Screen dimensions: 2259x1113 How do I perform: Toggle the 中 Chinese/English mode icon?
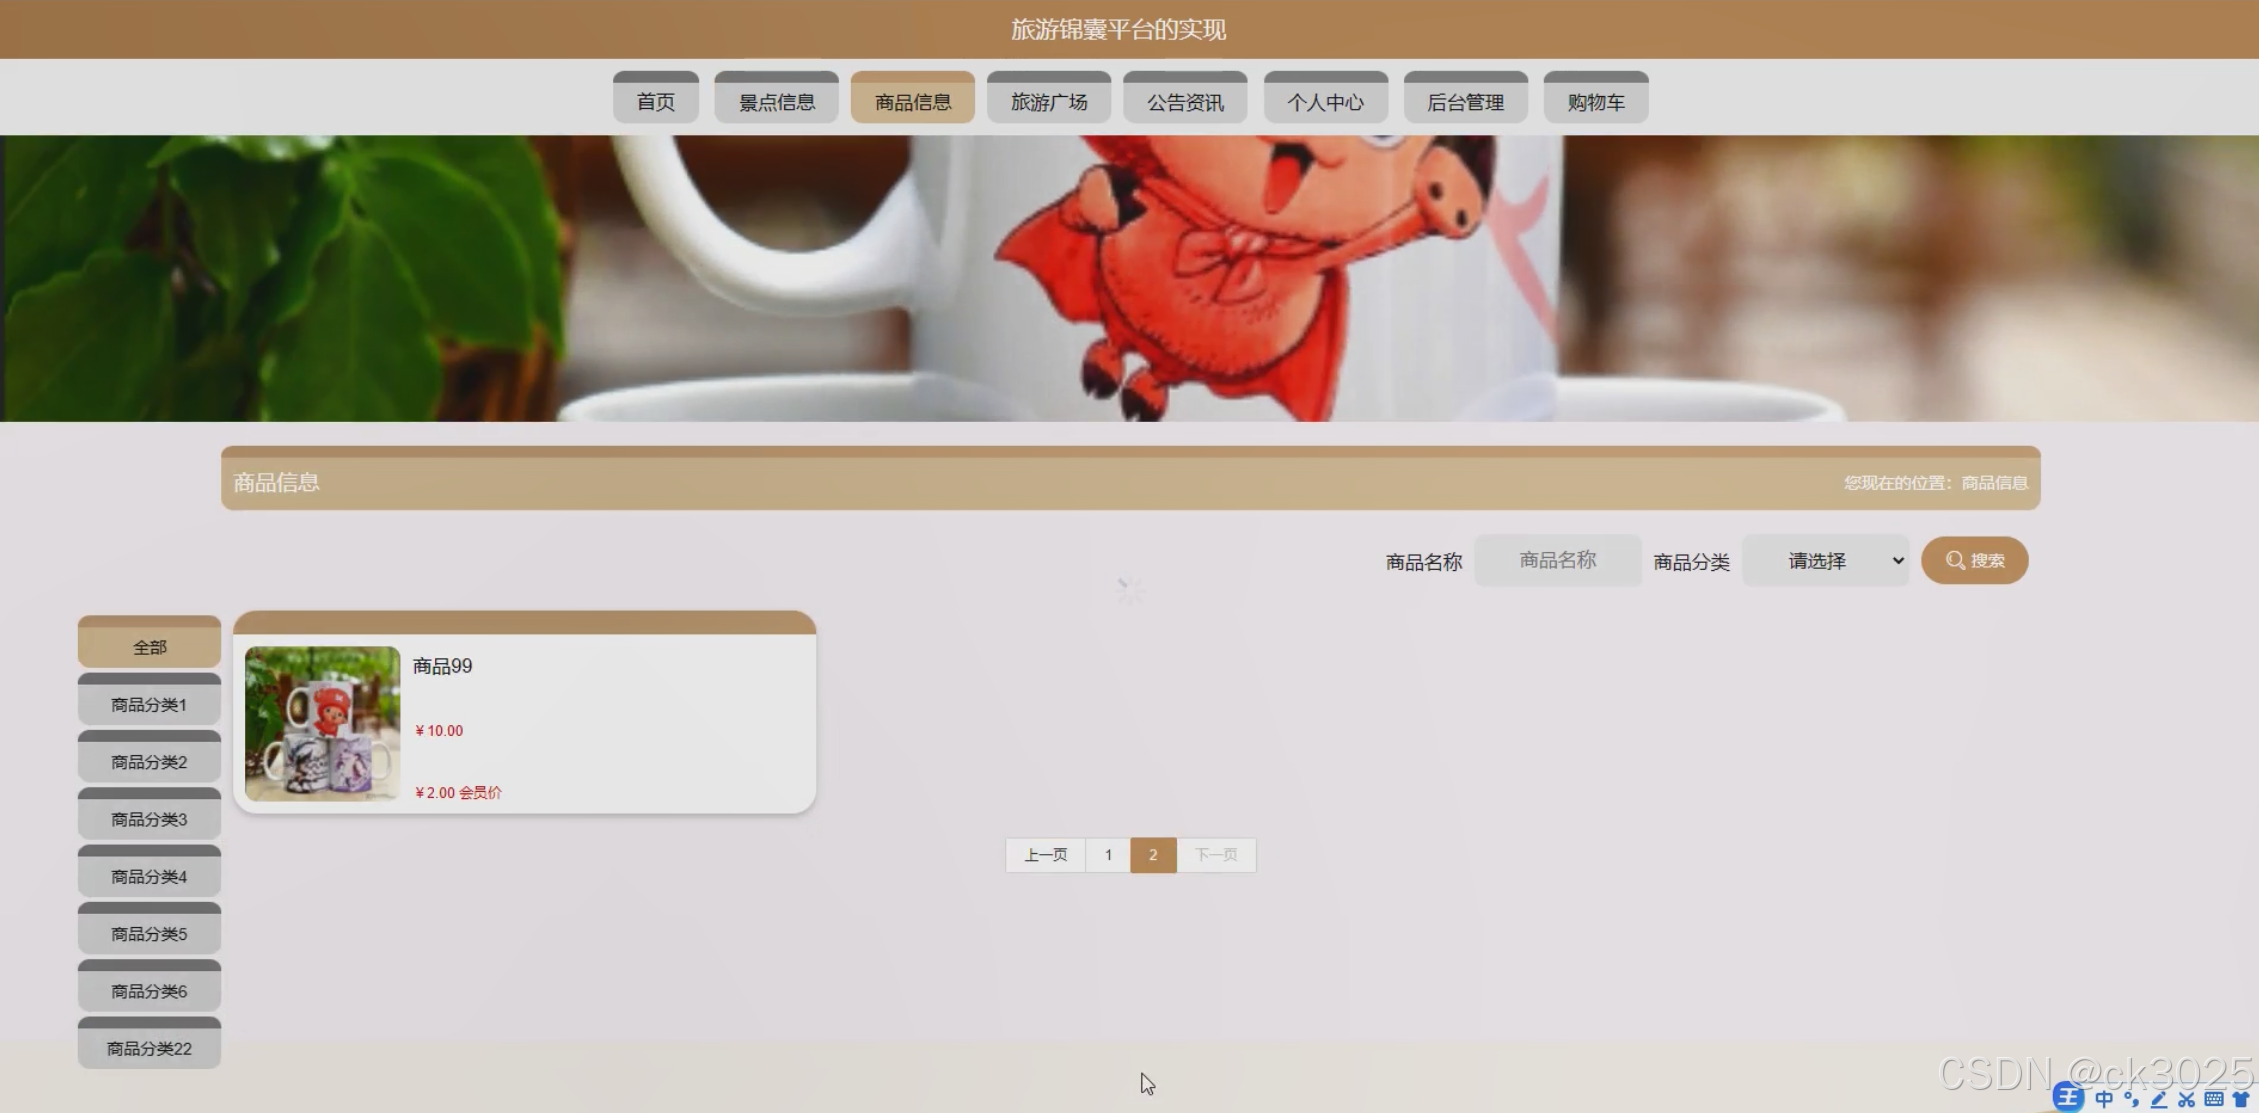(x=2104, y=1099)
